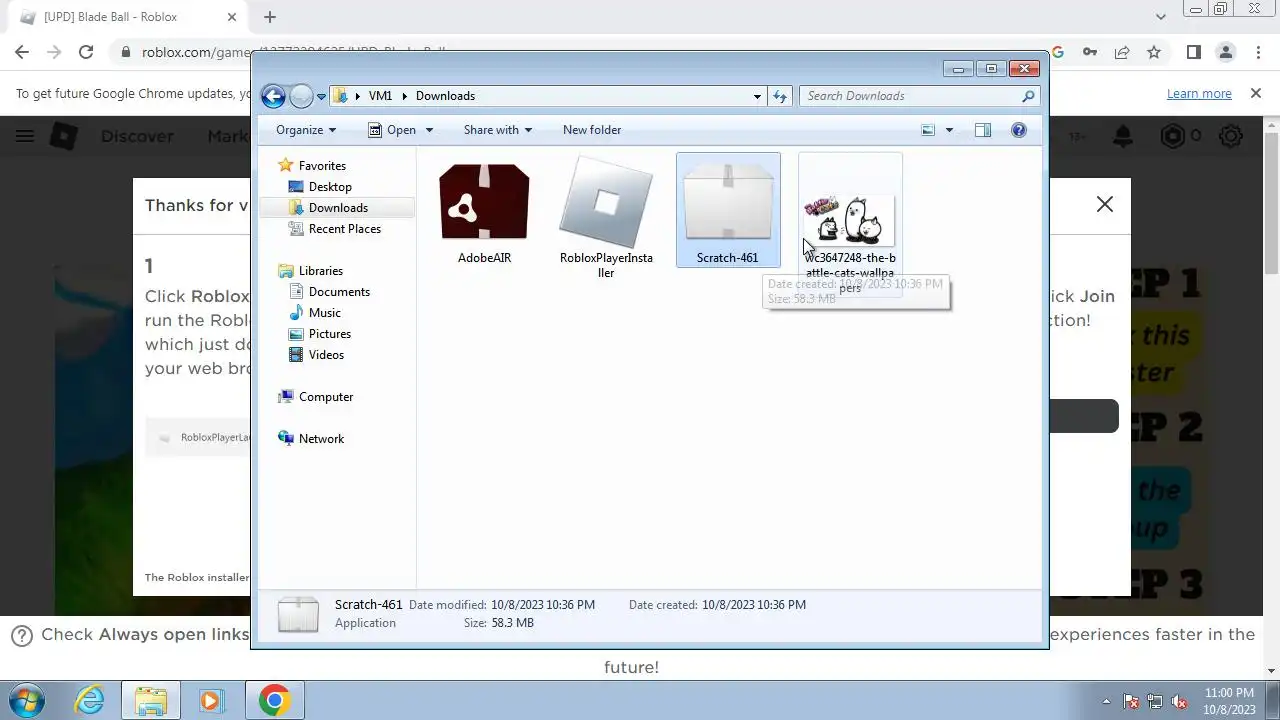1280x720 pixels.
Task: Click Open in Explorer toolbar
Action: click(392, 130)
